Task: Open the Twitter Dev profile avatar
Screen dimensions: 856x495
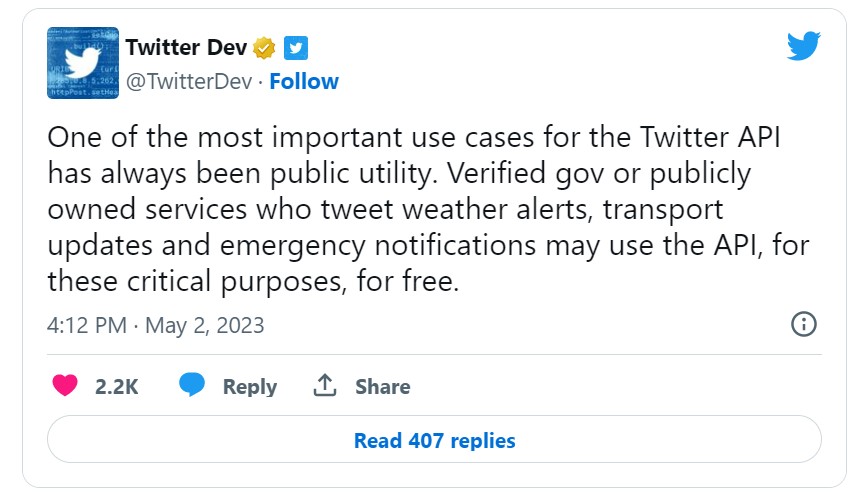Action: tap(83, 63)
